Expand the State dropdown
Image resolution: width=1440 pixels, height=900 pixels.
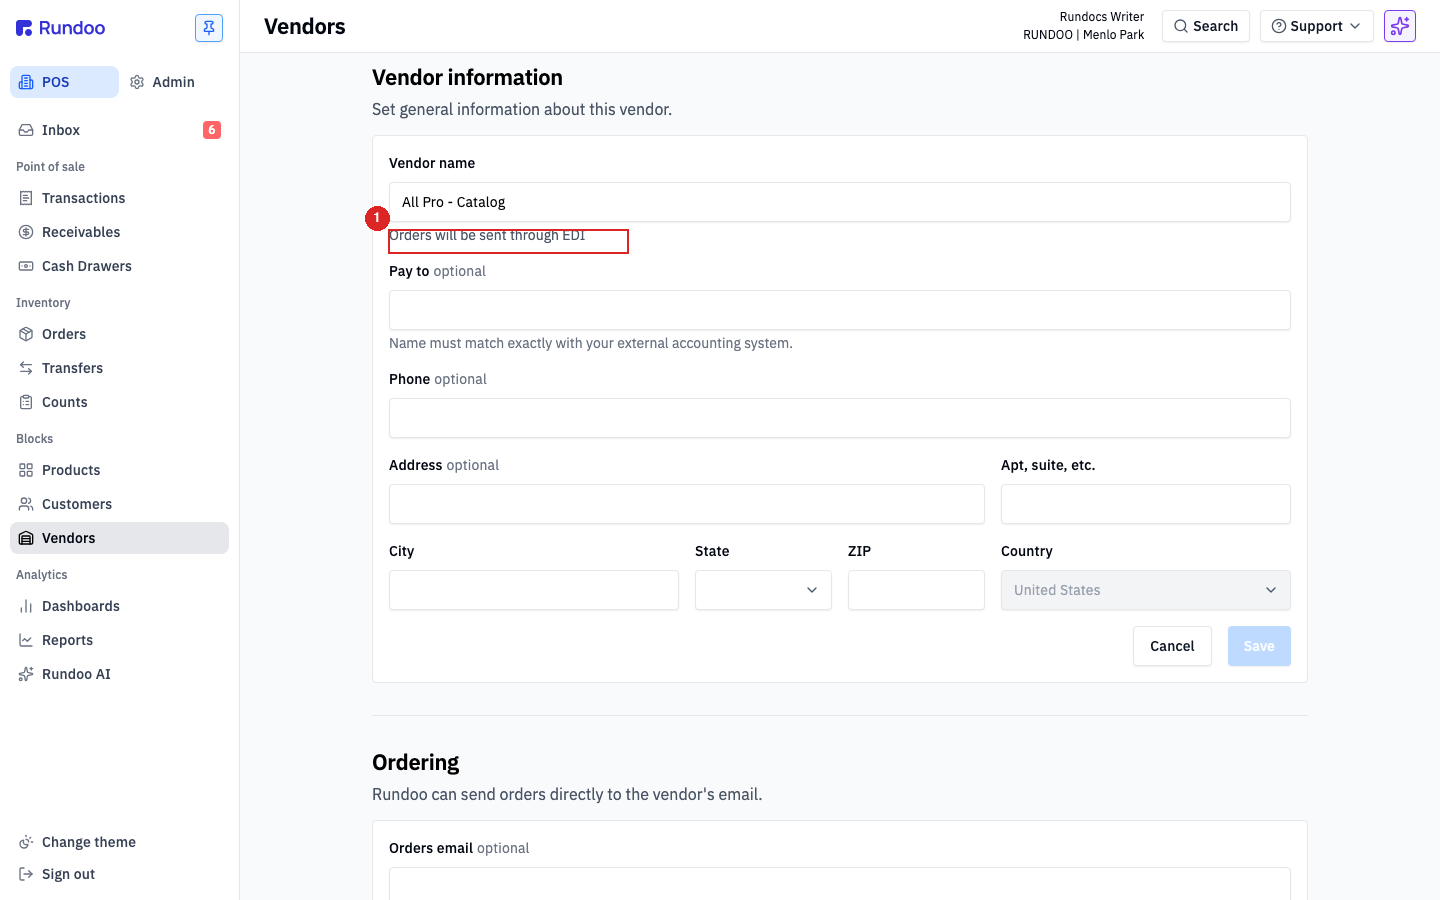tap(763, 590)
